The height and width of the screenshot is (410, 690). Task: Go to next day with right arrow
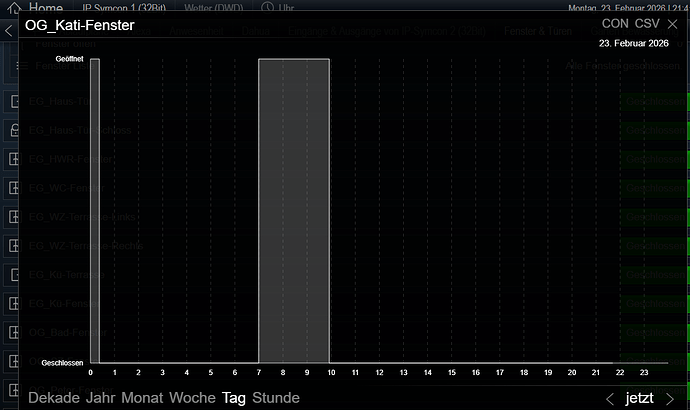(670, 399)
